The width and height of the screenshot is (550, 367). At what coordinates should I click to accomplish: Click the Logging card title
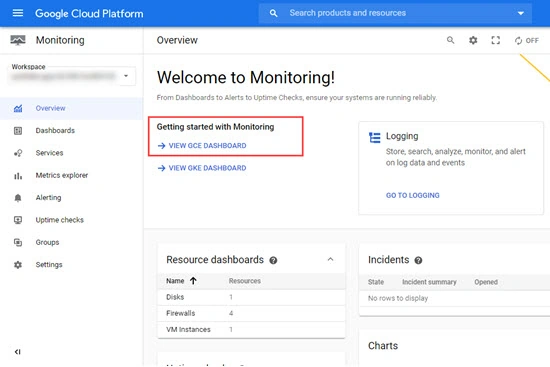(x=402, y=136)
